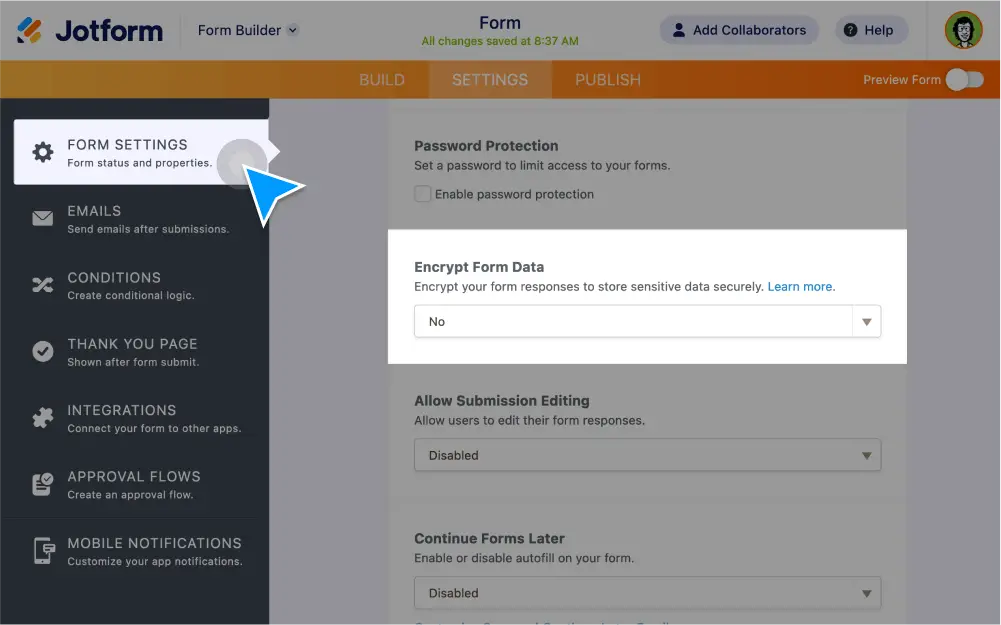Click the Jotform logo
This screenshot has width=1001, height=625.
pos(88,30)
